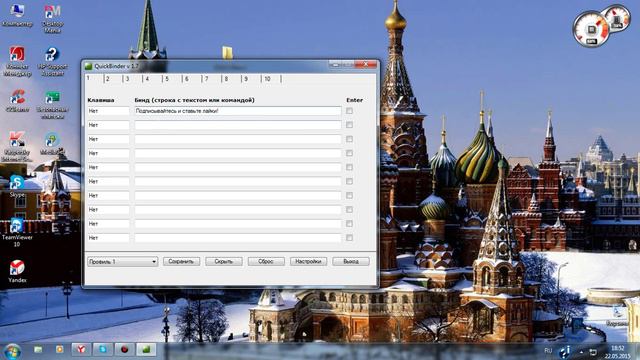Open the Recycle Bin on the desktop
The height and width of the screenshot is (360, 640).
[x=618, y=317]
